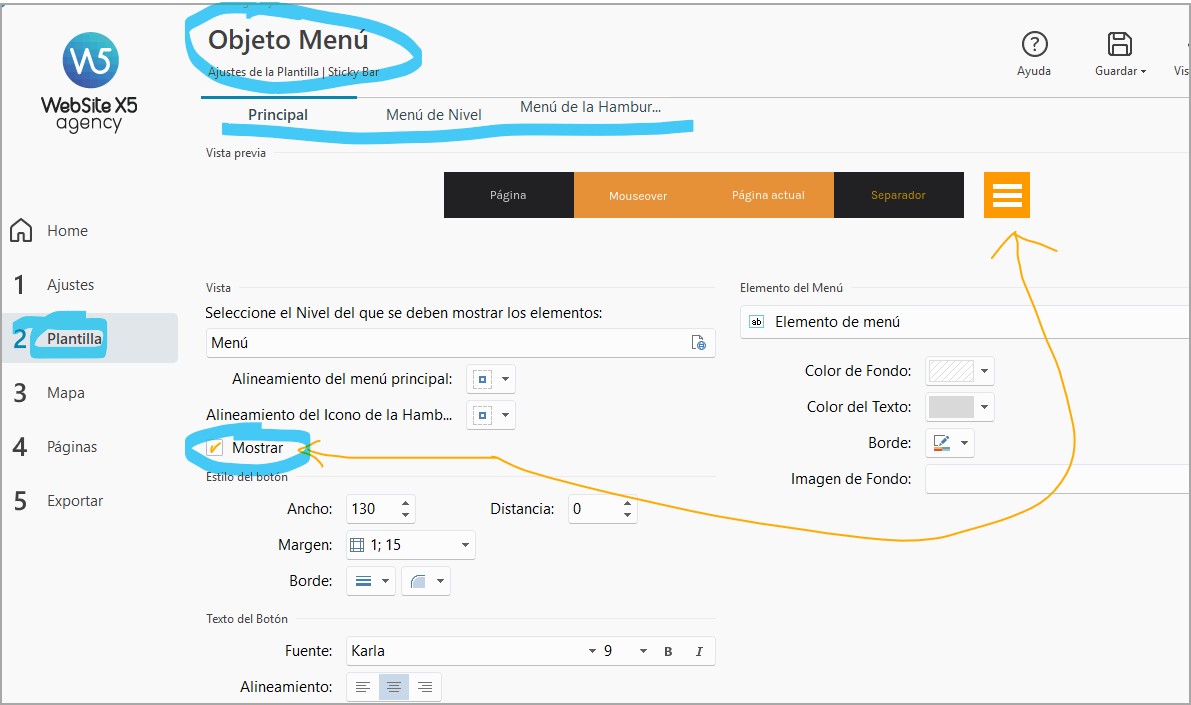The image size is (1191, 705).
Task: Uncheck the Mostrar checkbox
Action: coord(215,448)
